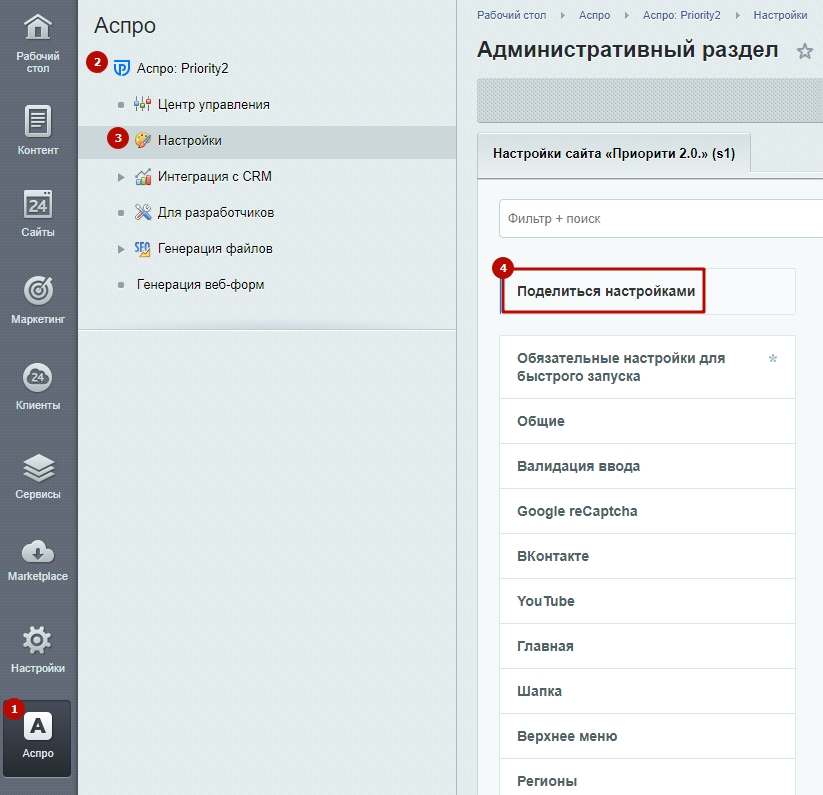Viewport: 823px width, 795px height.
Task: Open the Google reCaptcha settings section
Action: [x=647, y=511]
